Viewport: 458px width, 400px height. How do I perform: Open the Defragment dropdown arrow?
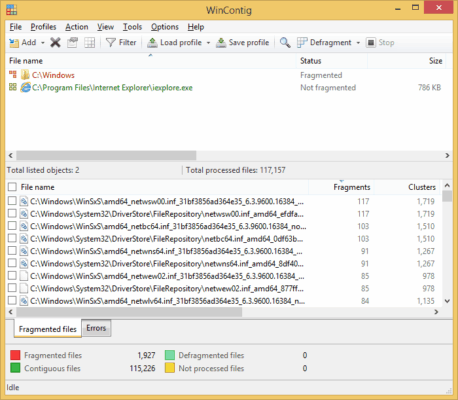click(x=358, y=43)
